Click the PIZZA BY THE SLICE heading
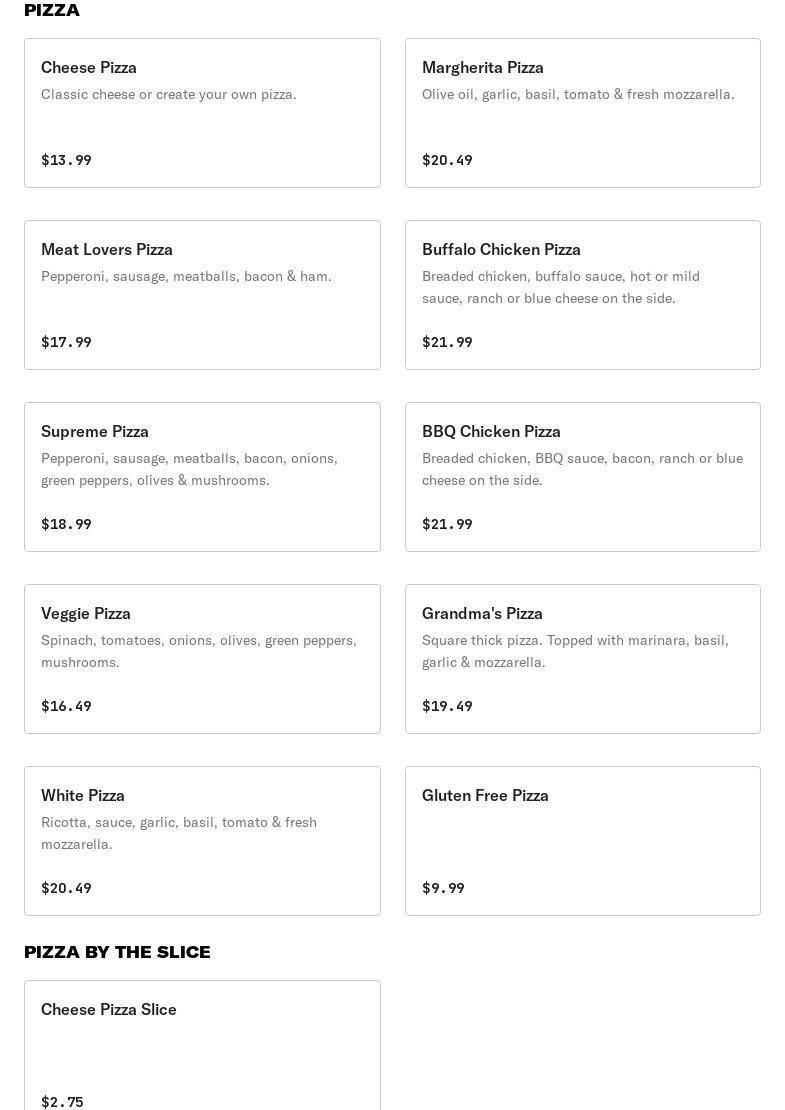785x1110 pixels. pos(117,952)
